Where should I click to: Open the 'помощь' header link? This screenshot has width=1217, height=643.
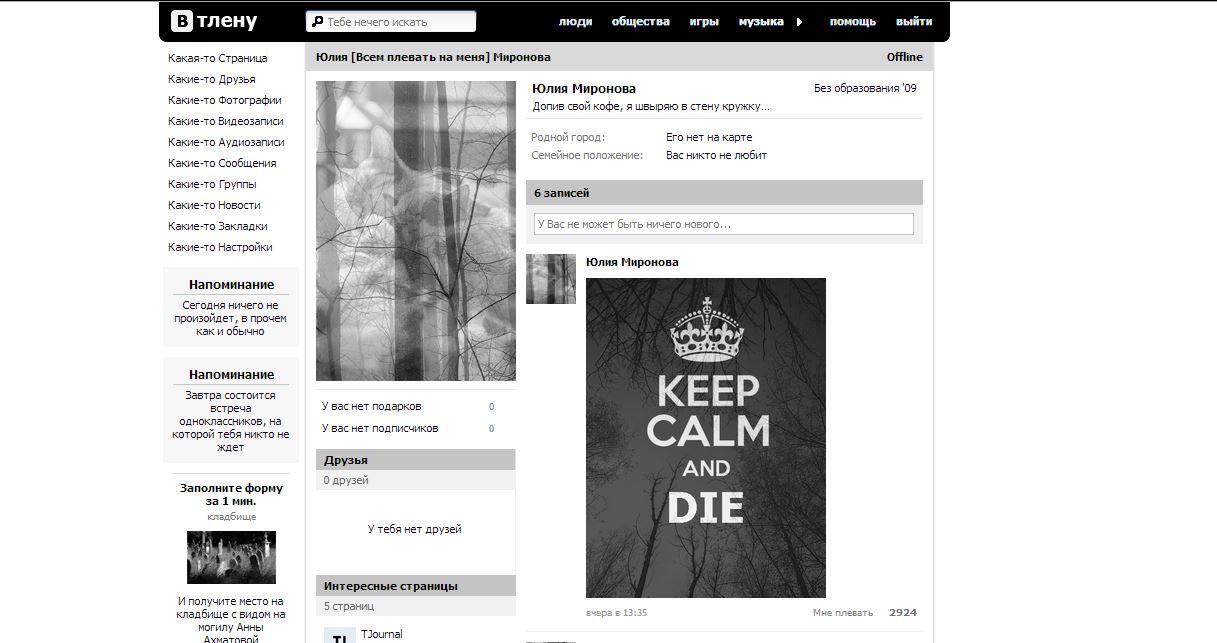click(852, 21)
